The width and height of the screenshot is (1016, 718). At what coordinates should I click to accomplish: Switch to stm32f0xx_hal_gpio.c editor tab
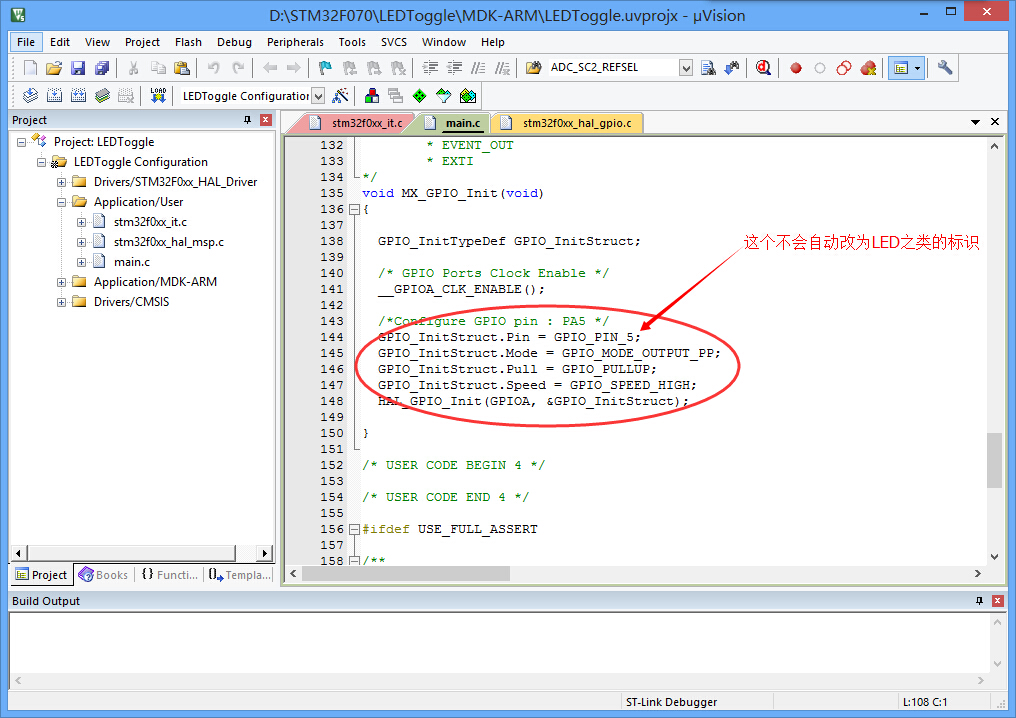[x=570, y=123]
